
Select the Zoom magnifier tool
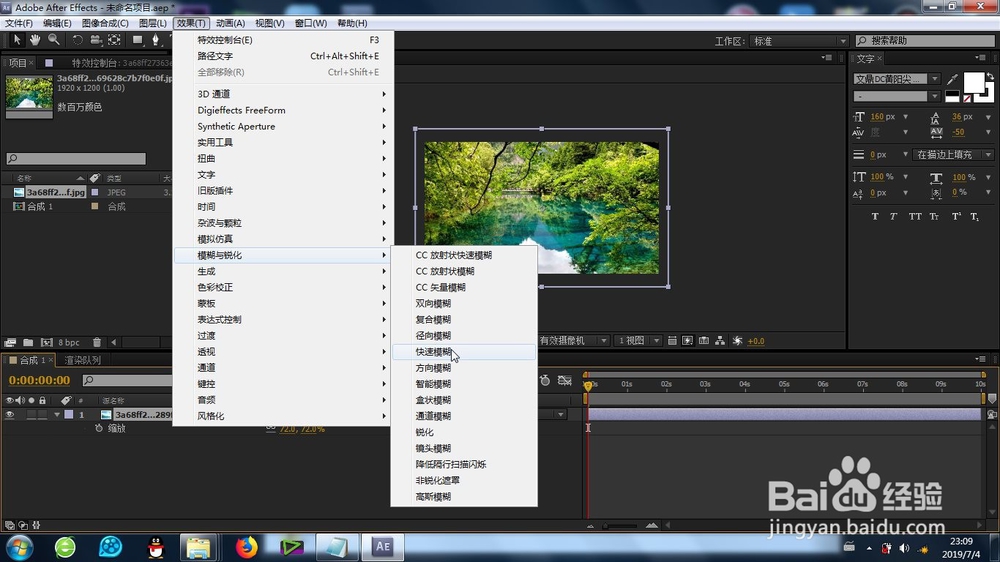point(54,40)
